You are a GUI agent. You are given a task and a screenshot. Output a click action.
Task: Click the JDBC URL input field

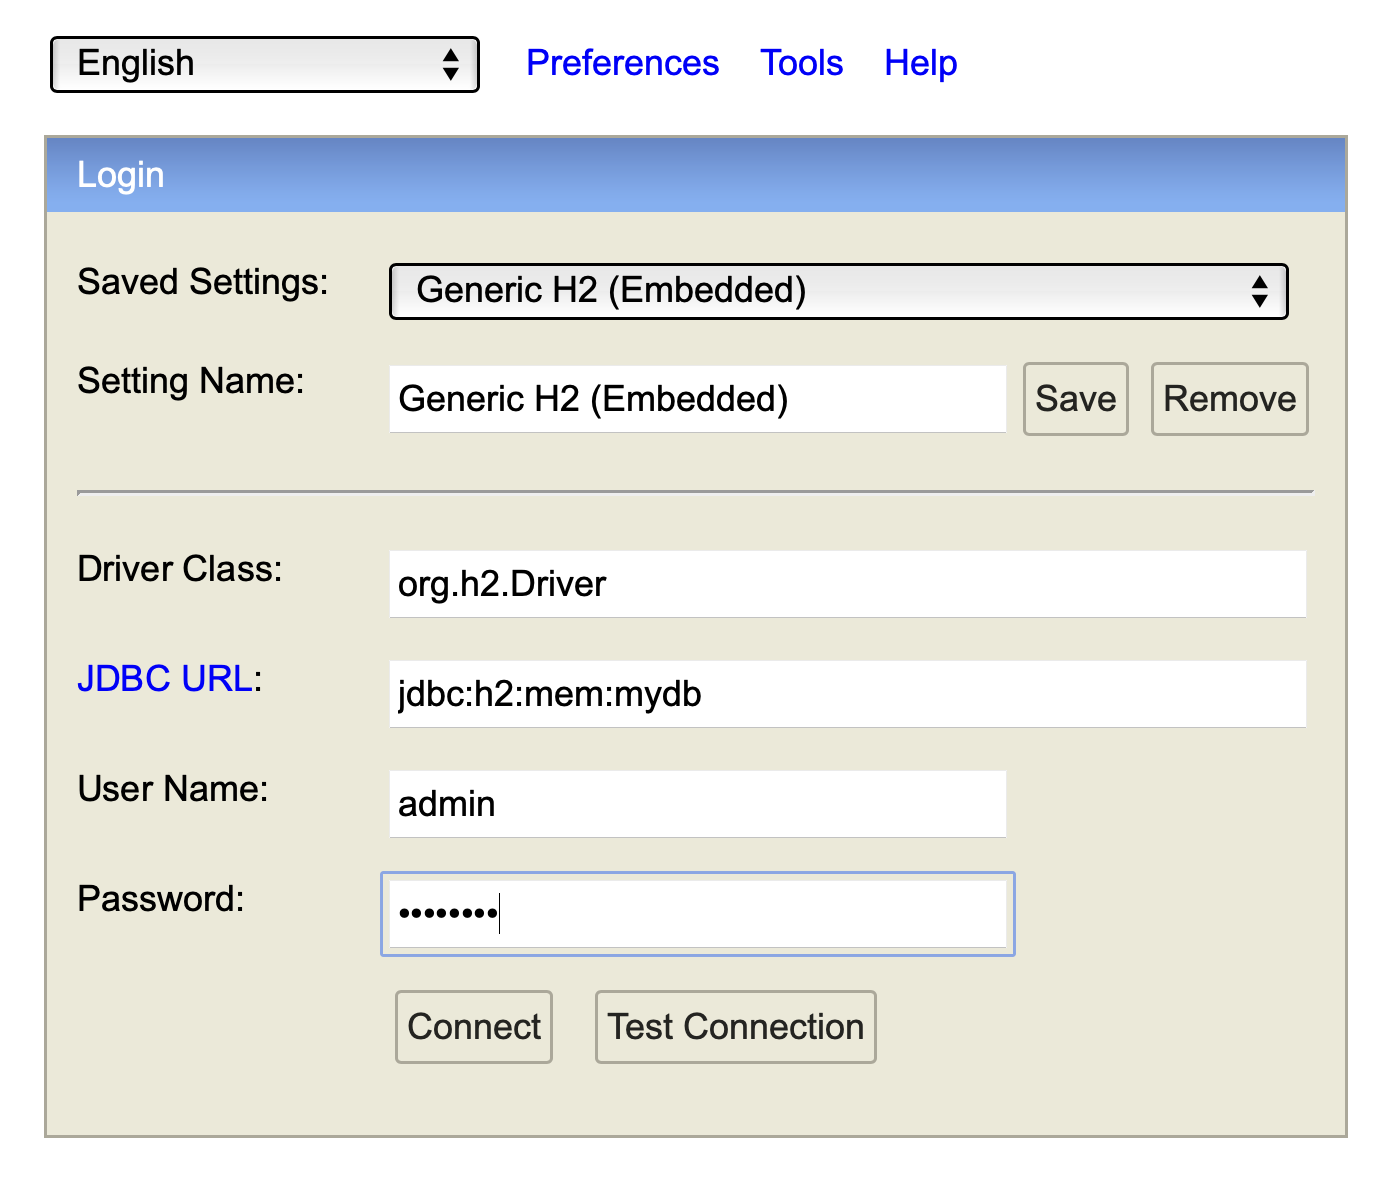[x=847, y=694]
